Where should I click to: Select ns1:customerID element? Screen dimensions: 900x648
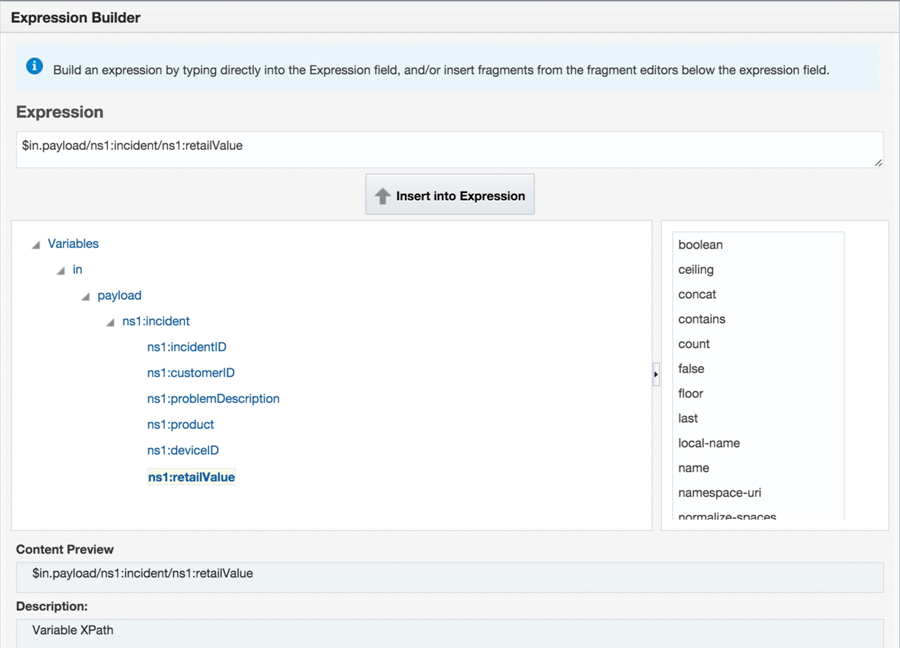click(x=190, y=373)
